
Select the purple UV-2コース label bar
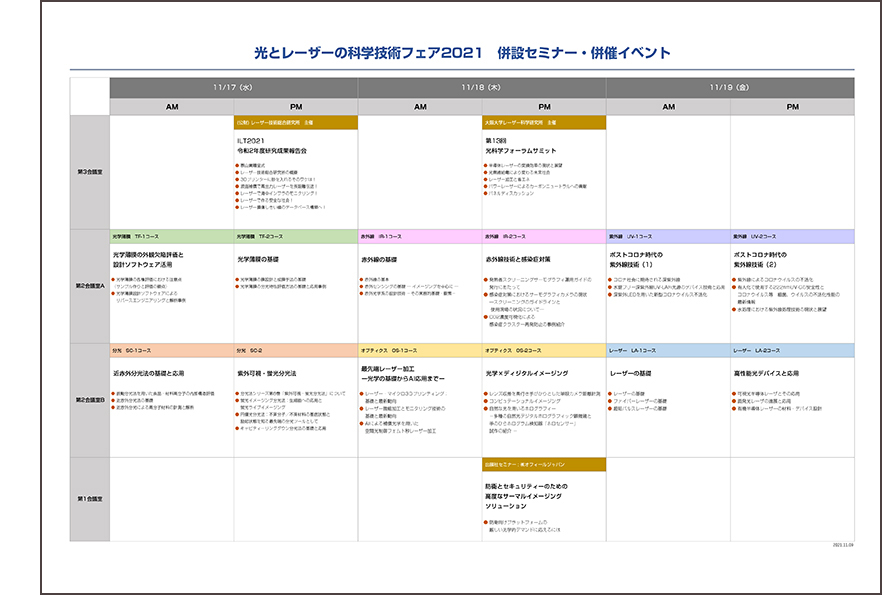792,237
